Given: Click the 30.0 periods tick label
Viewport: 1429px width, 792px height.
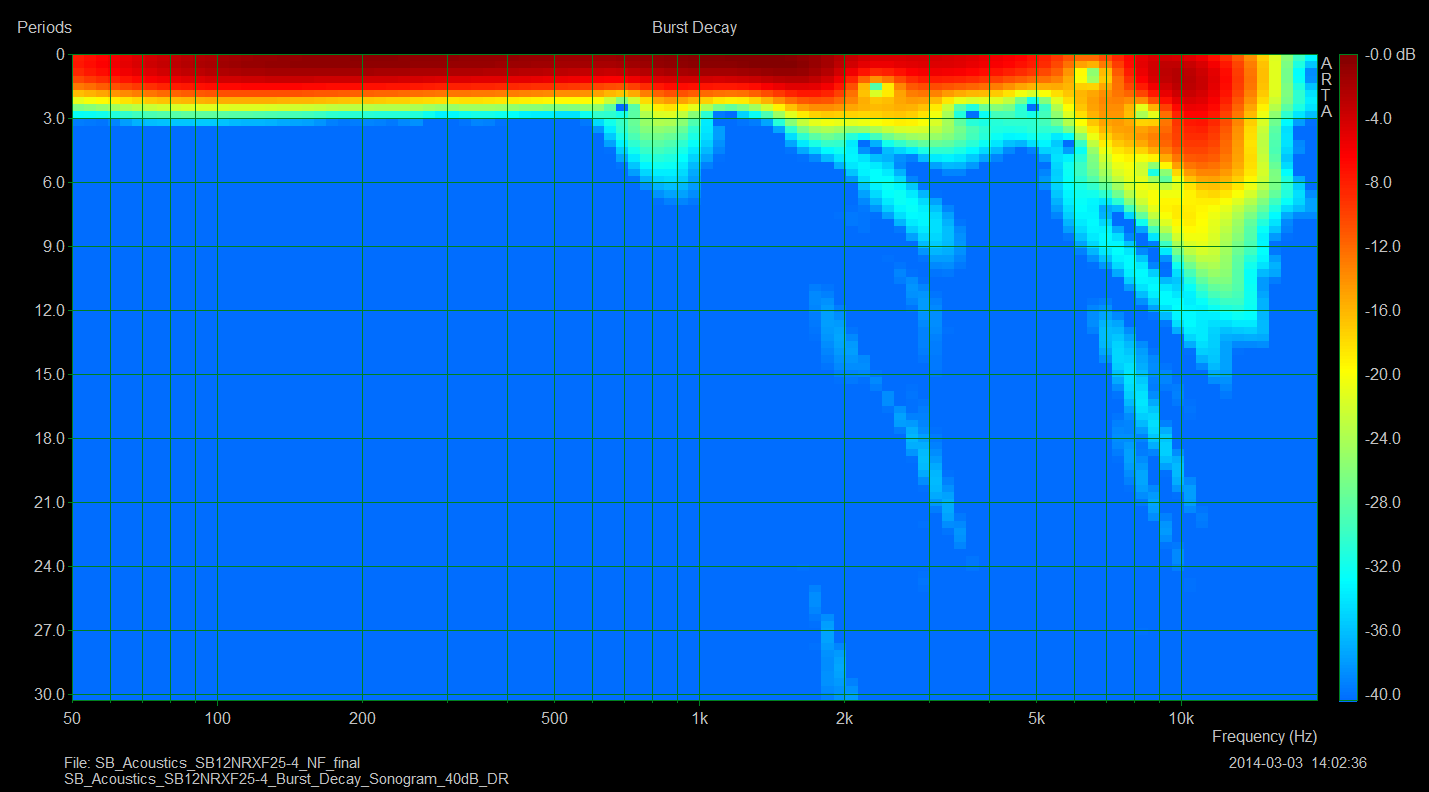Looking at the screenshot, I should [46, 695].
